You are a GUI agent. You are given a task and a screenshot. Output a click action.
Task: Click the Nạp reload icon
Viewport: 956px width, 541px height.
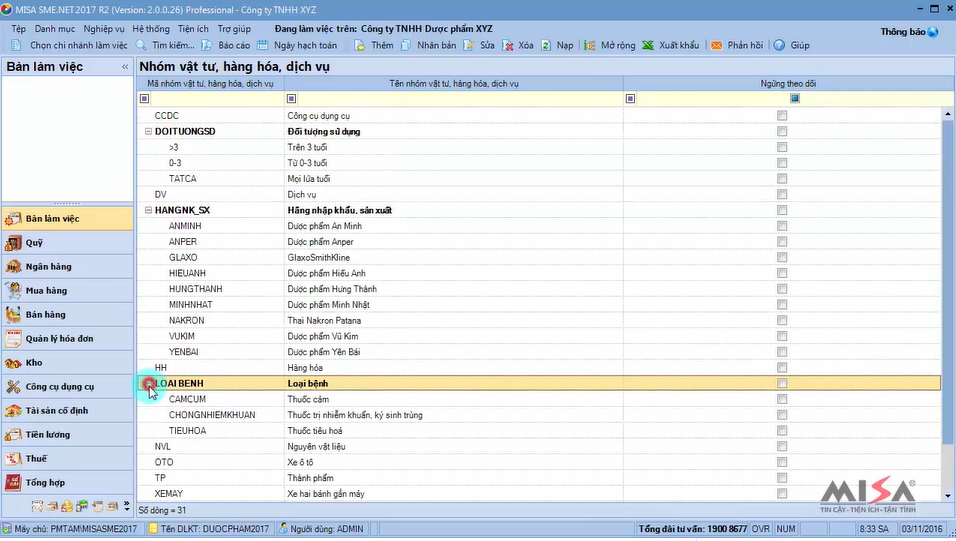point(546,45)
